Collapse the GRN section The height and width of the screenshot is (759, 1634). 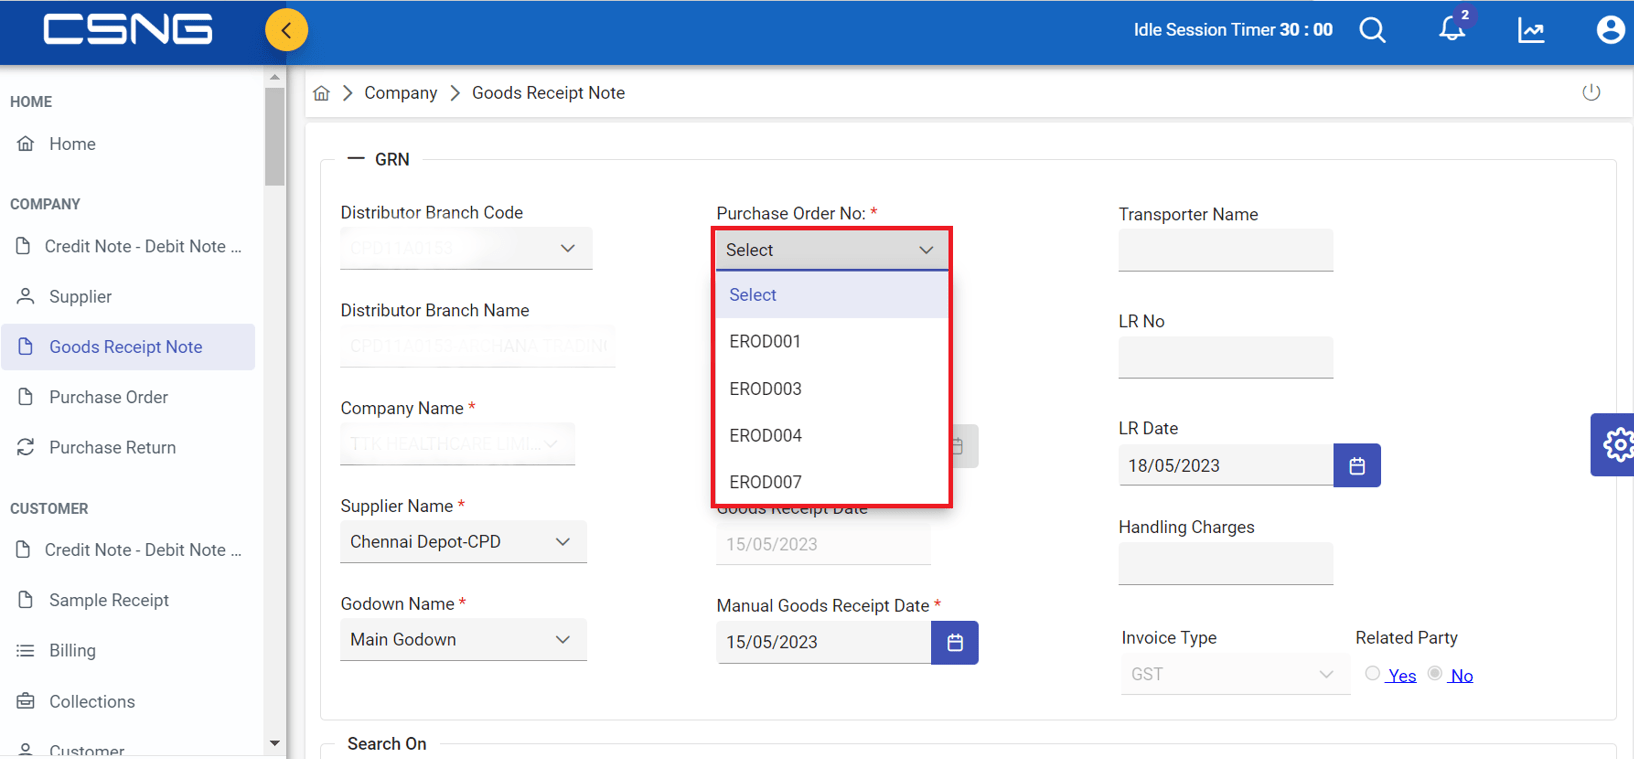pyautogui.click(x=355, y=159)
